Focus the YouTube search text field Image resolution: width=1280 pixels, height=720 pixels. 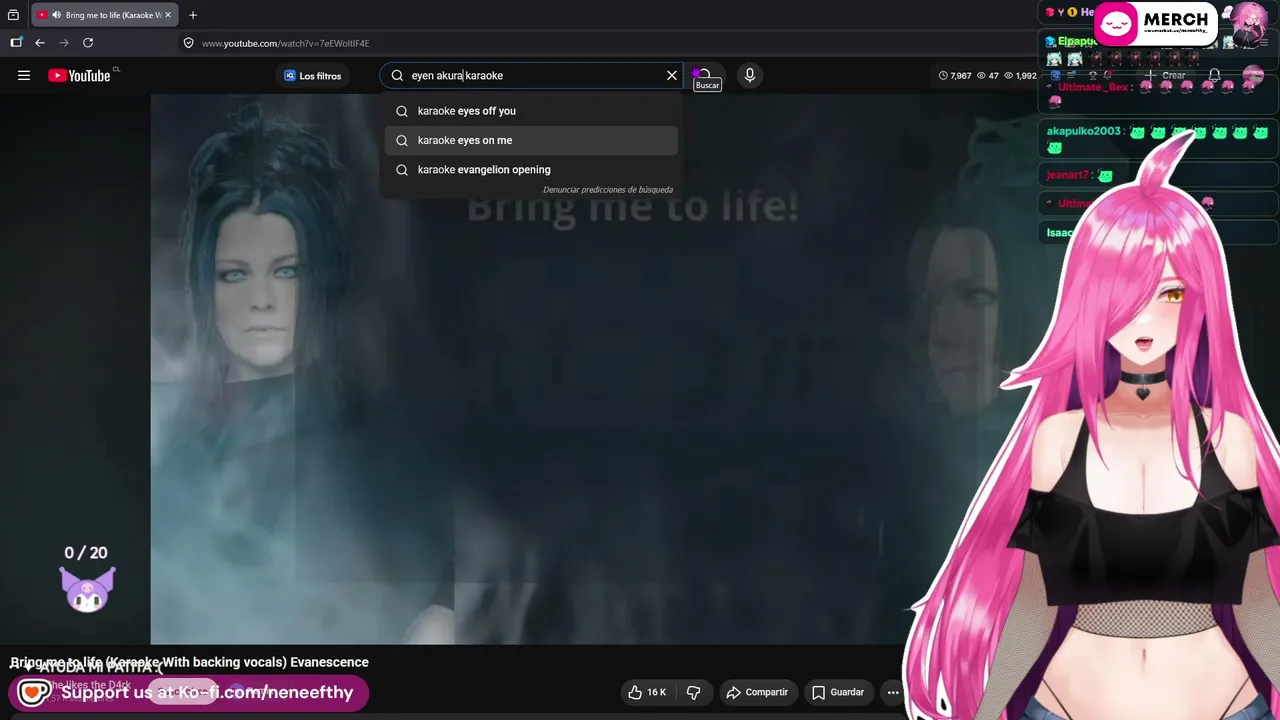pyautogui.click(x=530, y=76)
